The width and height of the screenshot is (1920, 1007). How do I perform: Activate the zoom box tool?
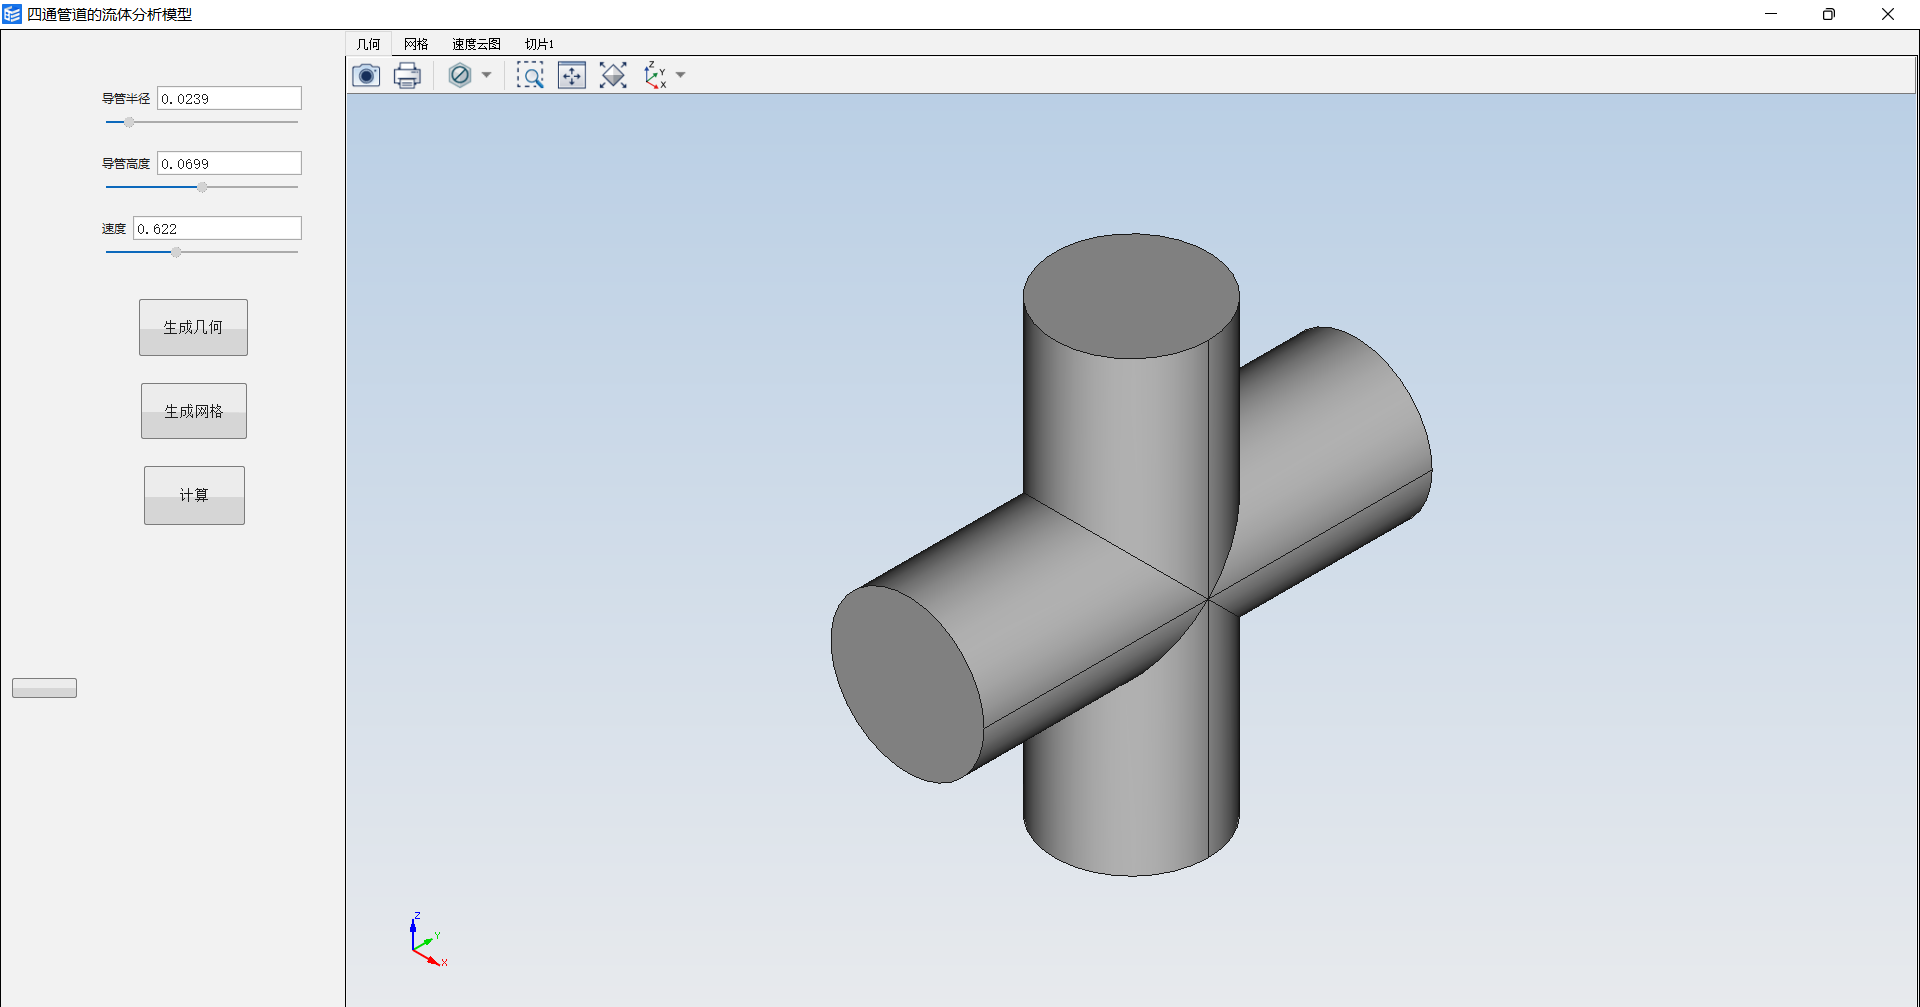(x=530, y=75)
